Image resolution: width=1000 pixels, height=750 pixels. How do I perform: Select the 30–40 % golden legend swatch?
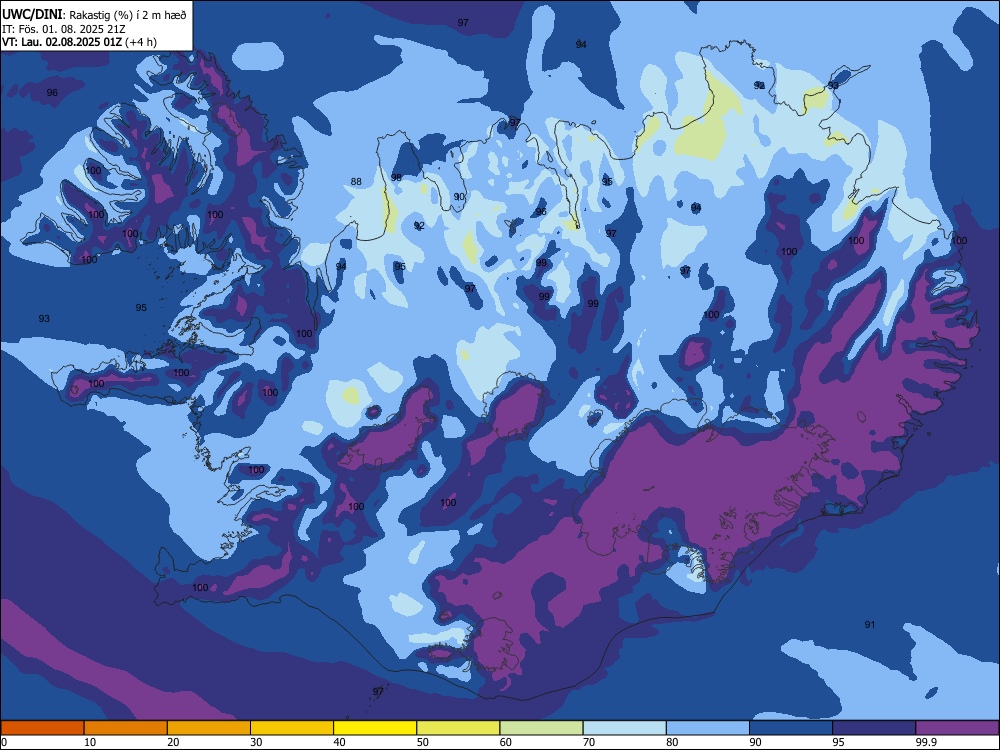pos(292,728)
